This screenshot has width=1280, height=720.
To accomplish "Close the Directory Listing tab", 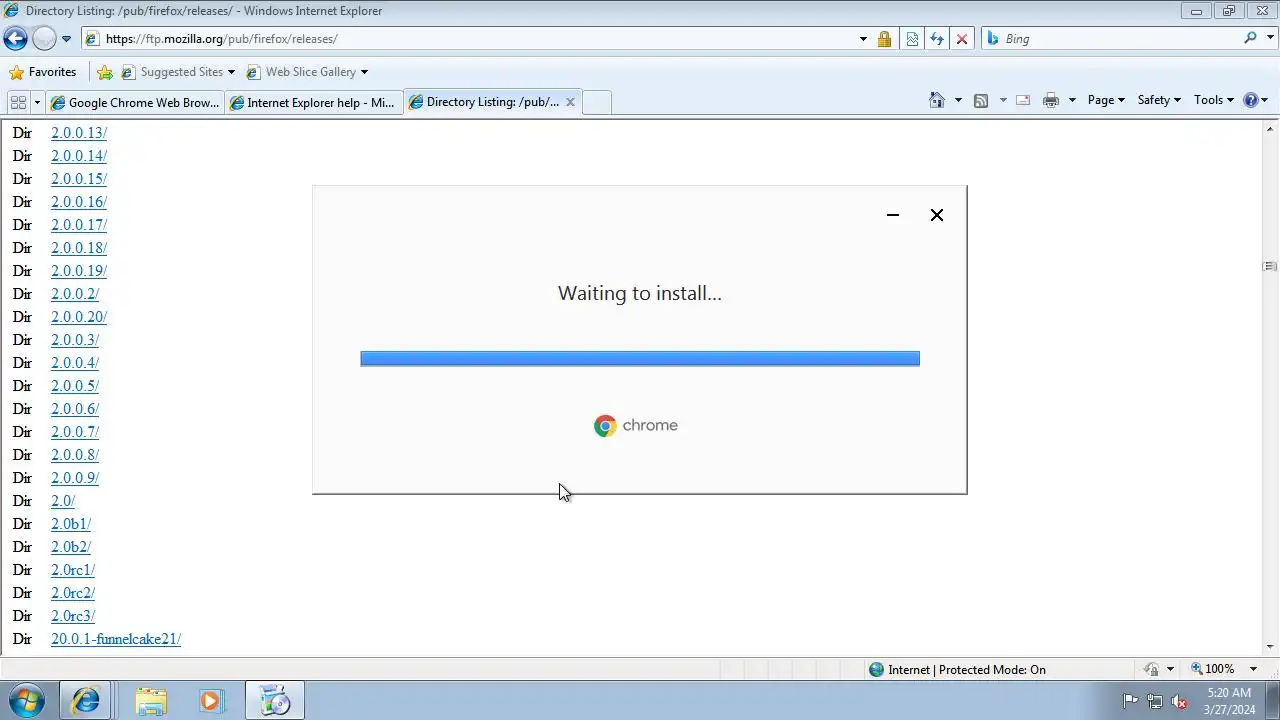I will [x=570, y=102].
